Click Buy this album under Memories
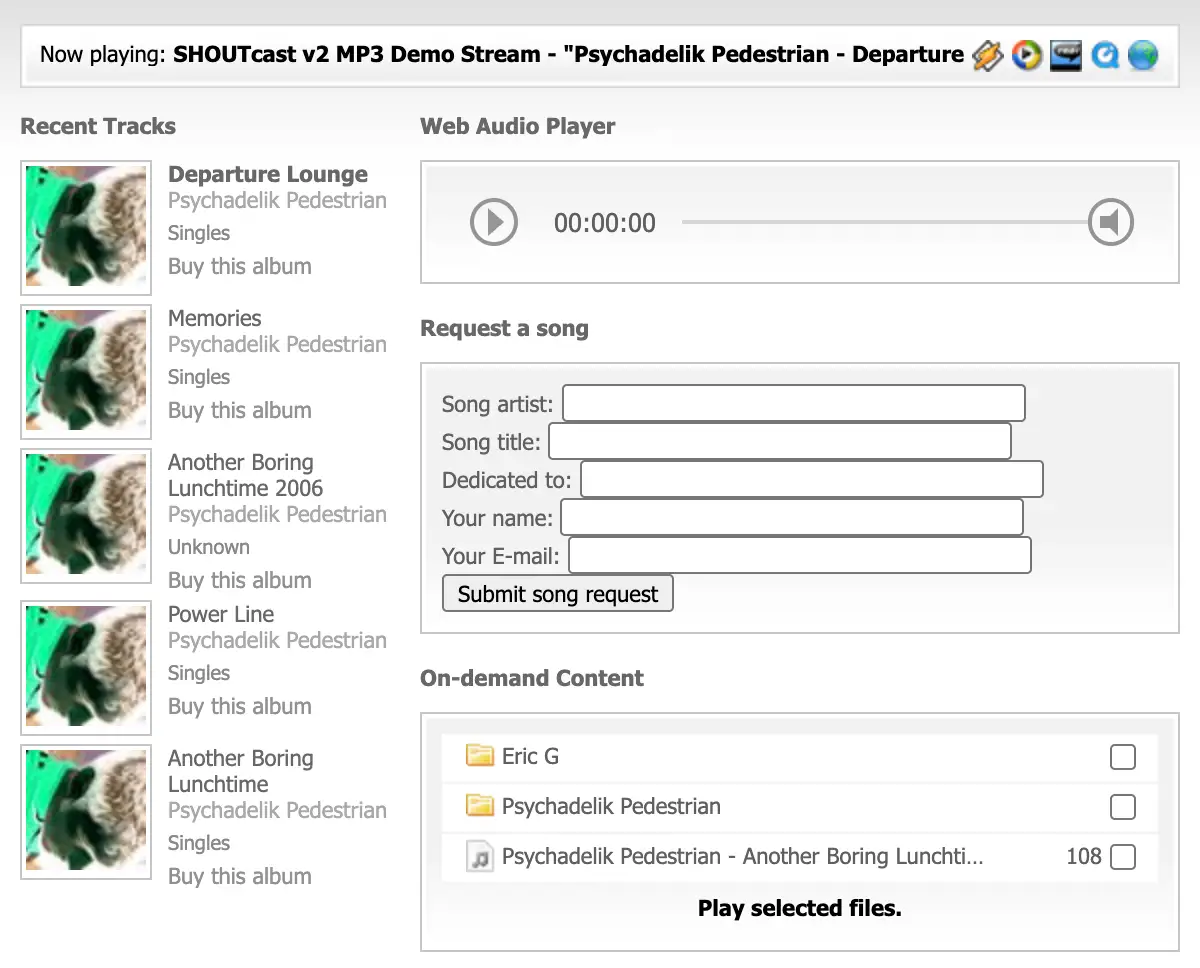 click(240, 410)
